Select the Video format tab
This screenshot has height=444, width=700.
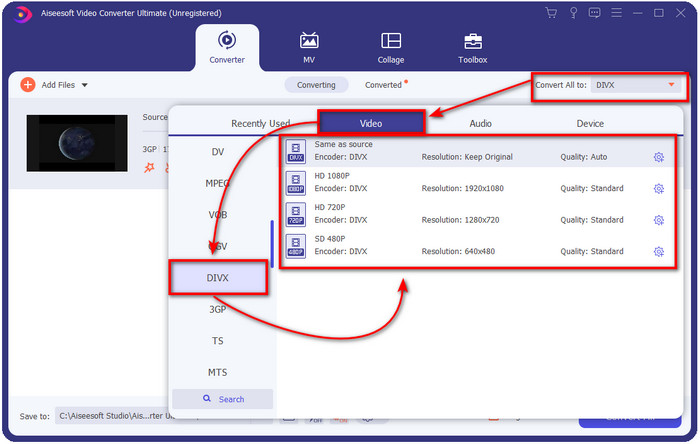point(371,123)
